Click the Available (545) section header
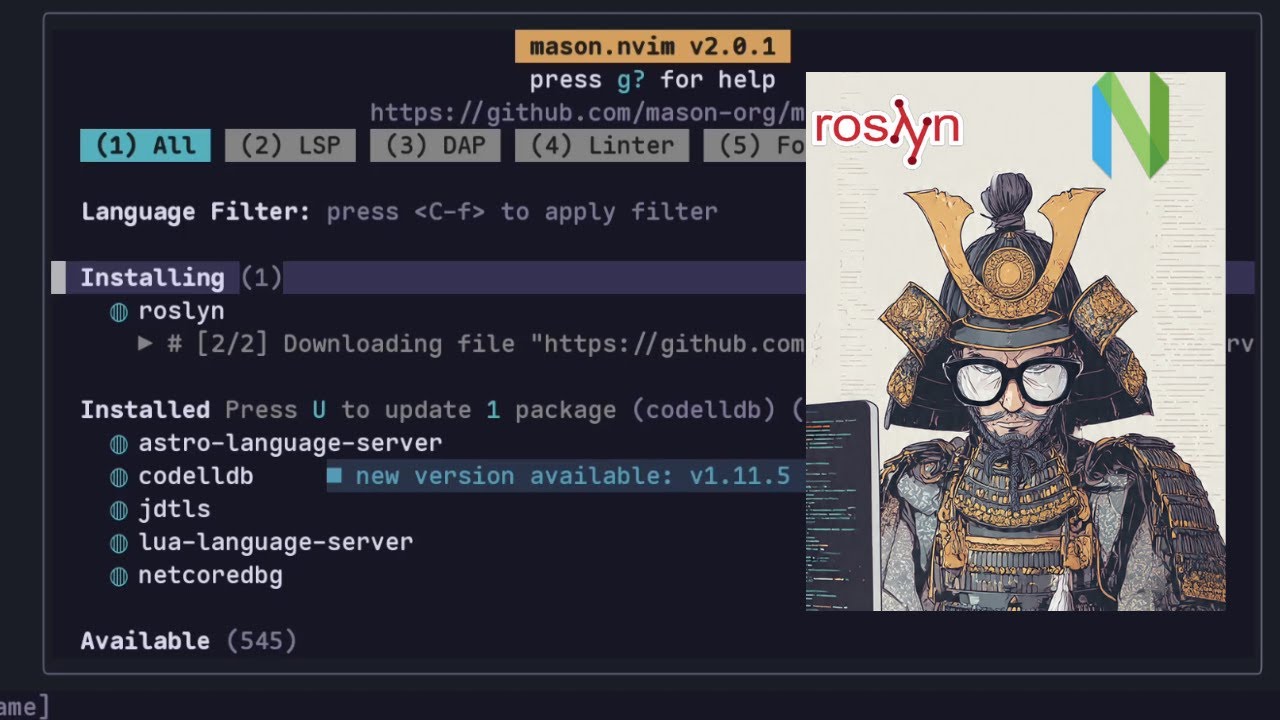This screenshot has height=720, width=1280. pos(189,641)
